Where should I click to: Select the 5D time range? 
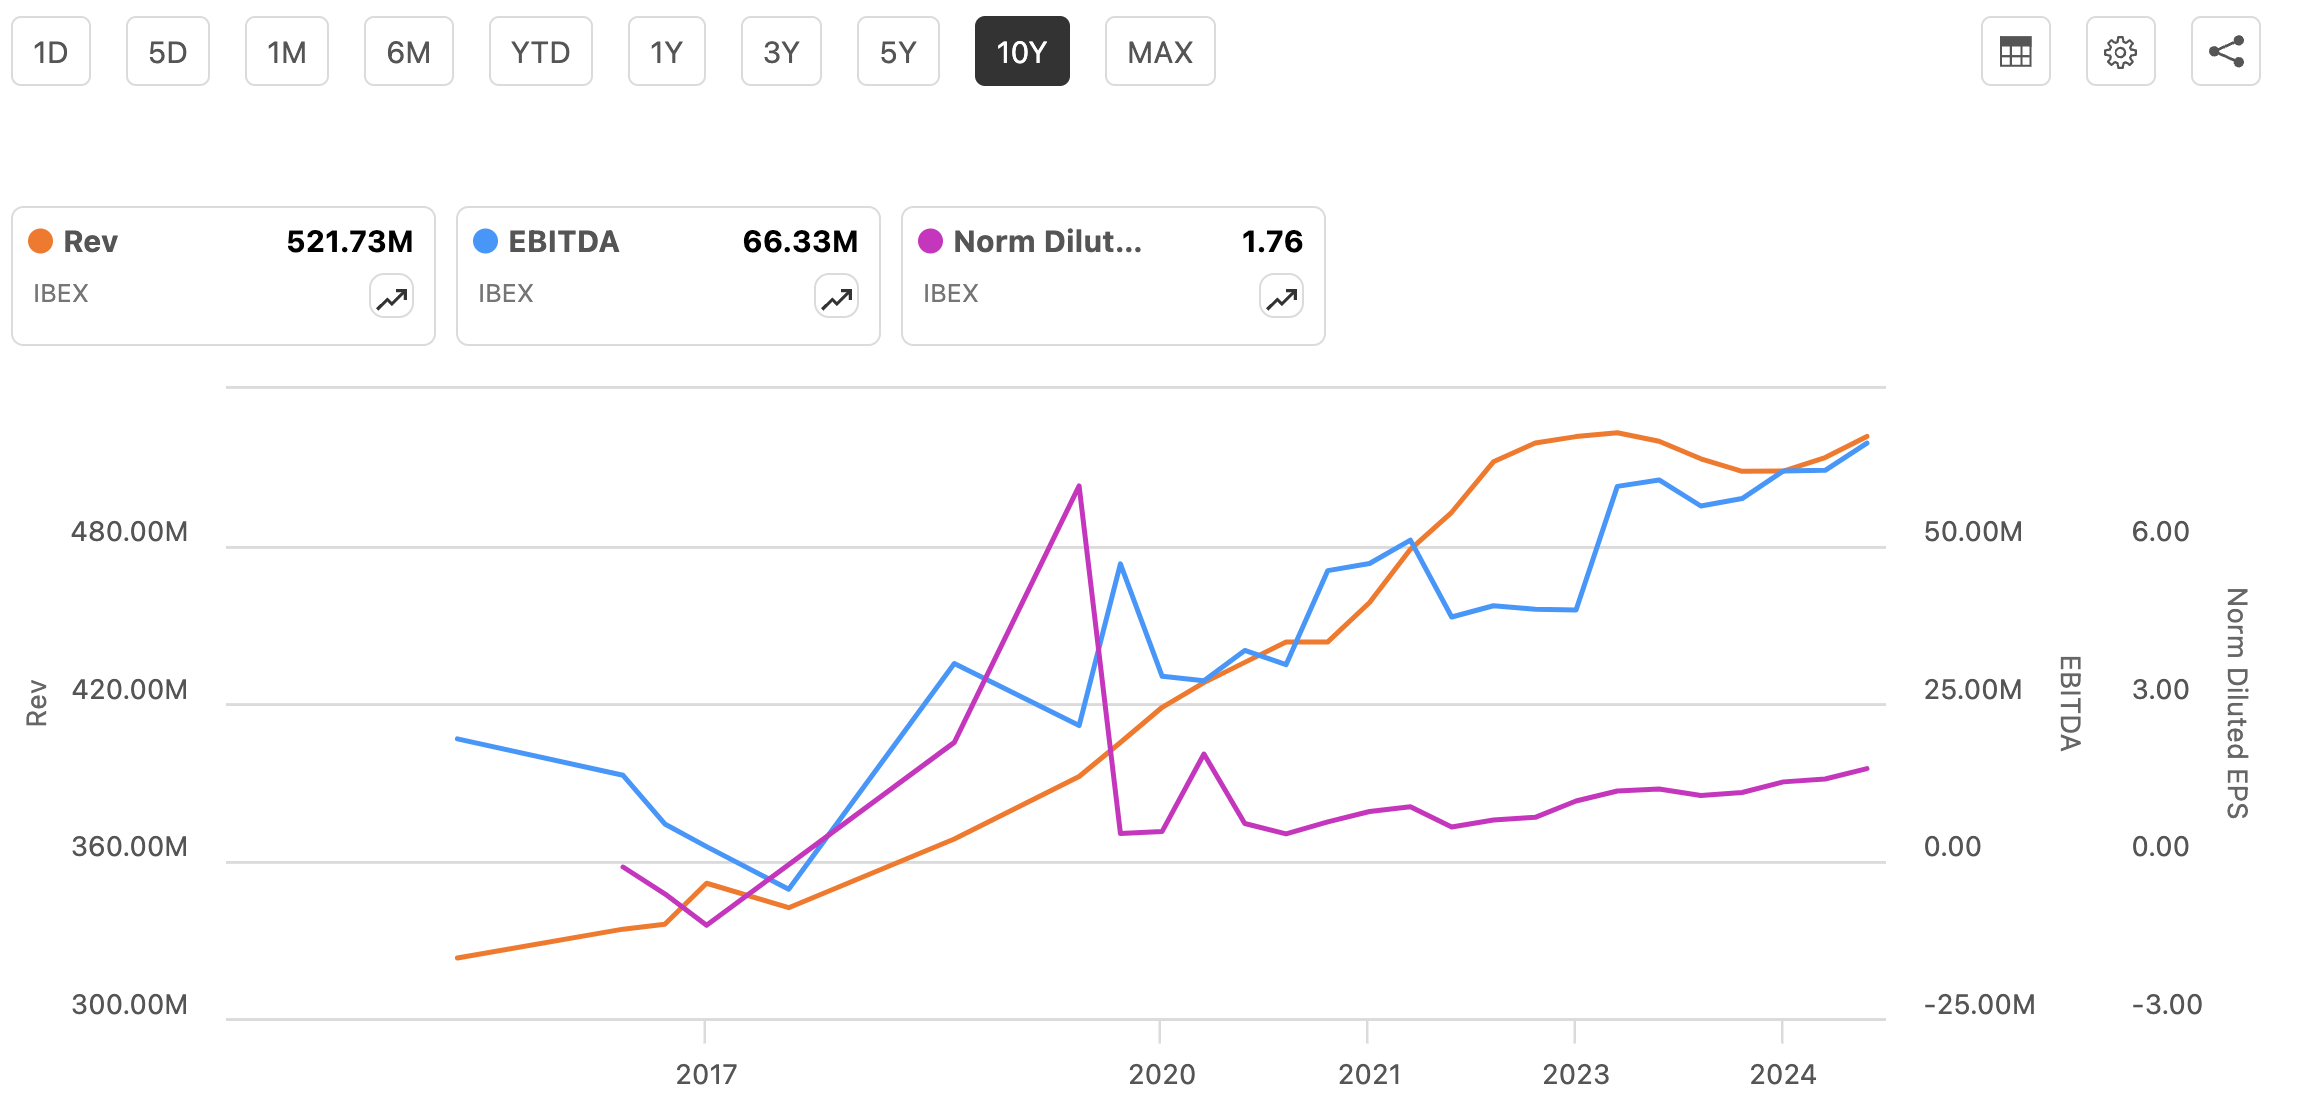click(x=167, y=51)
